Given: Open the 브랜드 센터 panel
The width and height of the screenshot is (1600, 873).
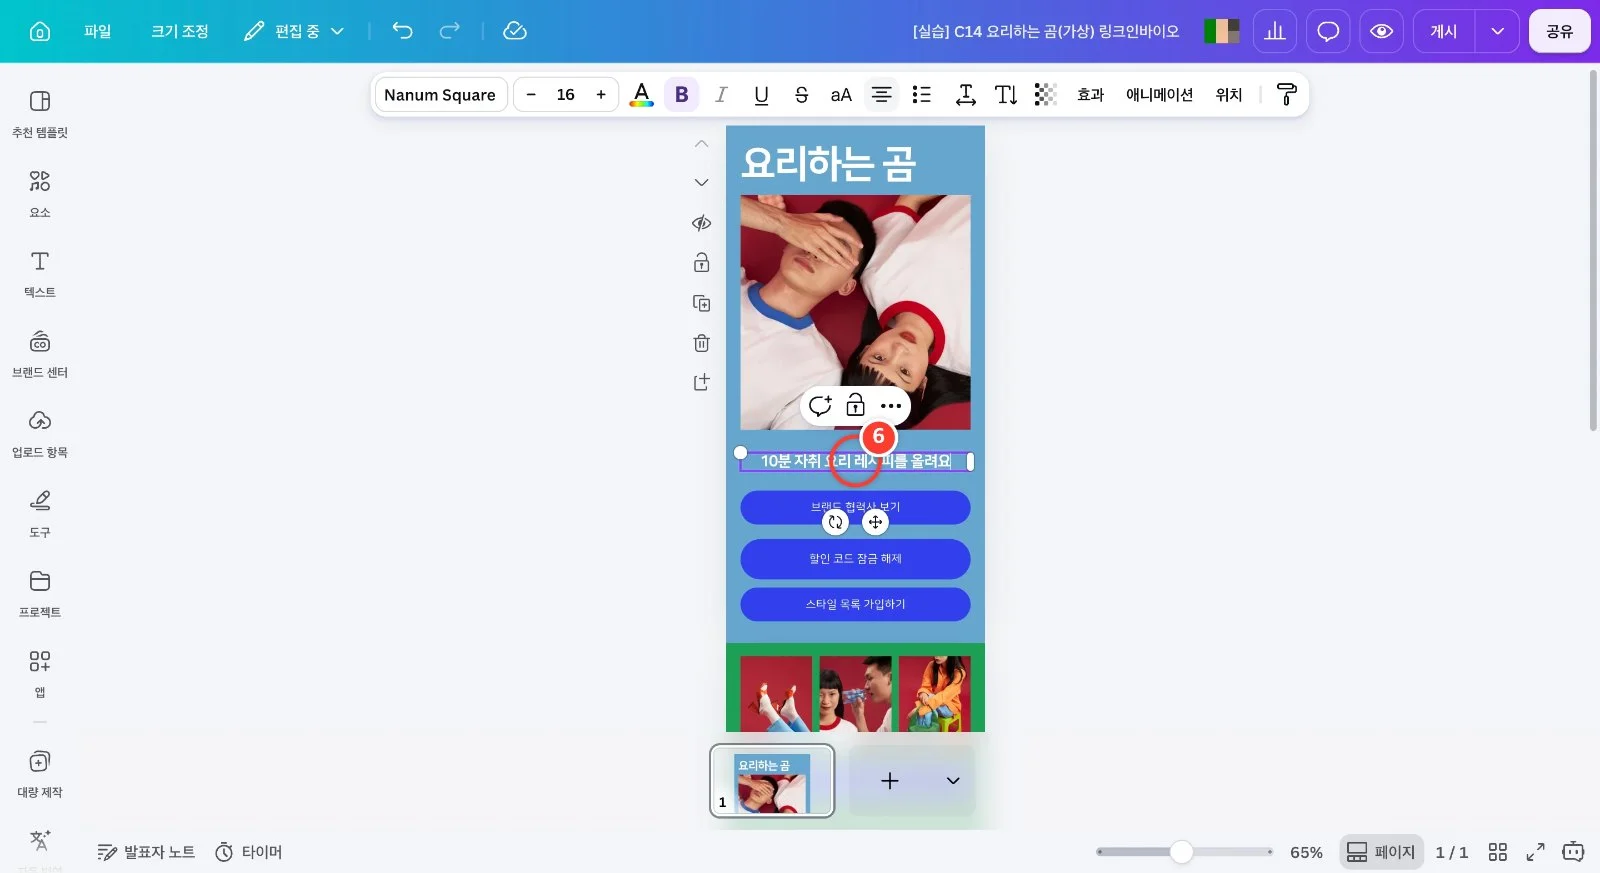Looking at the screenshot, I should 40,353.
